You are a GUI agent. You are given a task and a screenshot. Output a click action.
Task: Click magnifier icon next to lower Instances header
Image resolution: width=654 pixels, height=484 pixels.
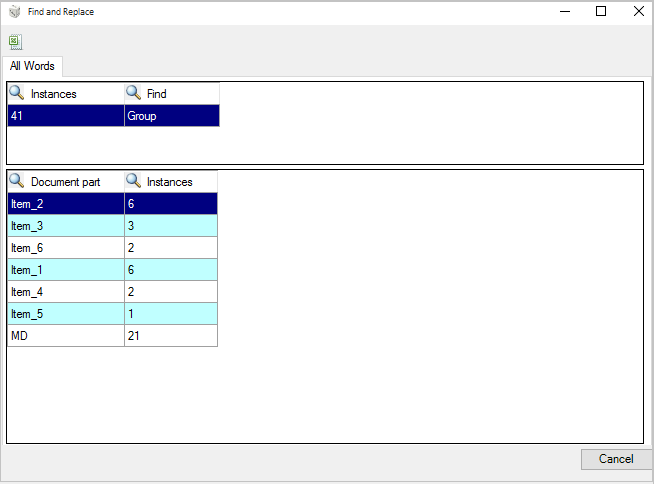133,181
